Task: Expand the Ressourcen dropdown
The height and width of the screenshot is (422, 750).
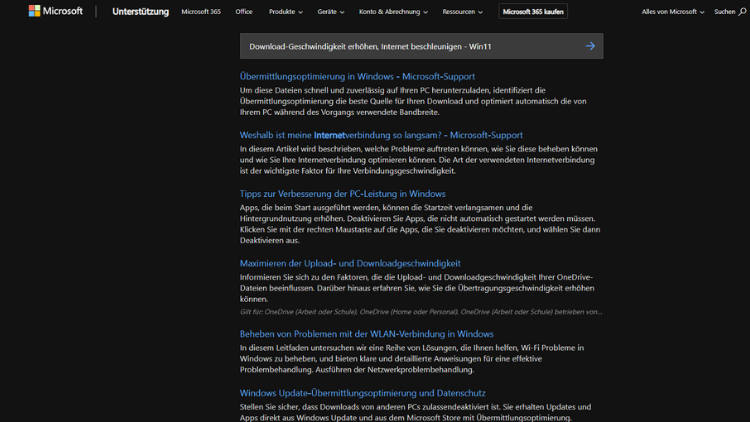Action: click(462, 11)
